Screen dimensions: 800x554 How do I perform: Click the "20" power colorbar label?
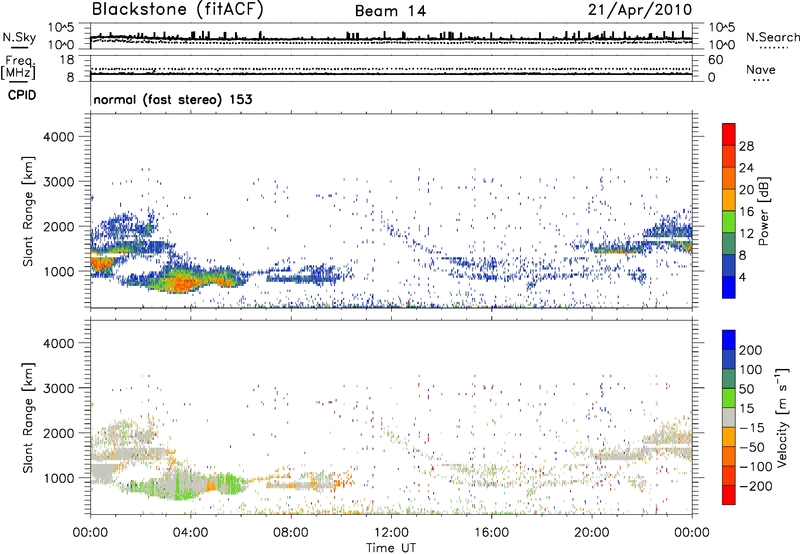point(746,190)
